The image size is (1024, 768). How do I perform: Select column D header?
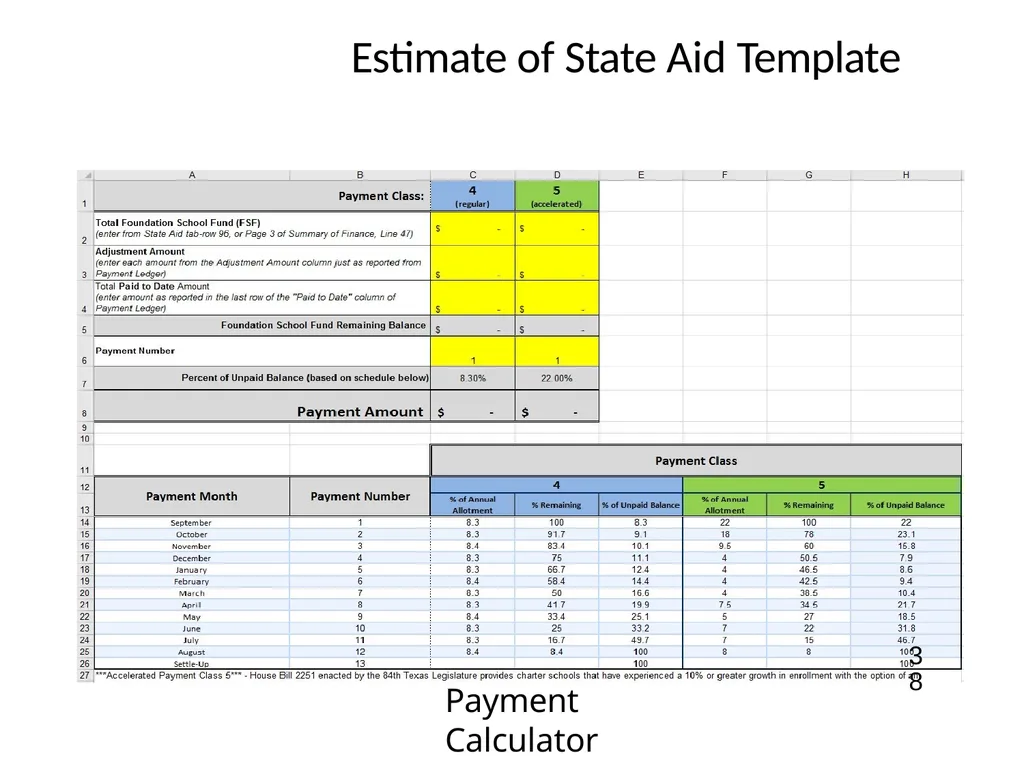coord(557,175)
